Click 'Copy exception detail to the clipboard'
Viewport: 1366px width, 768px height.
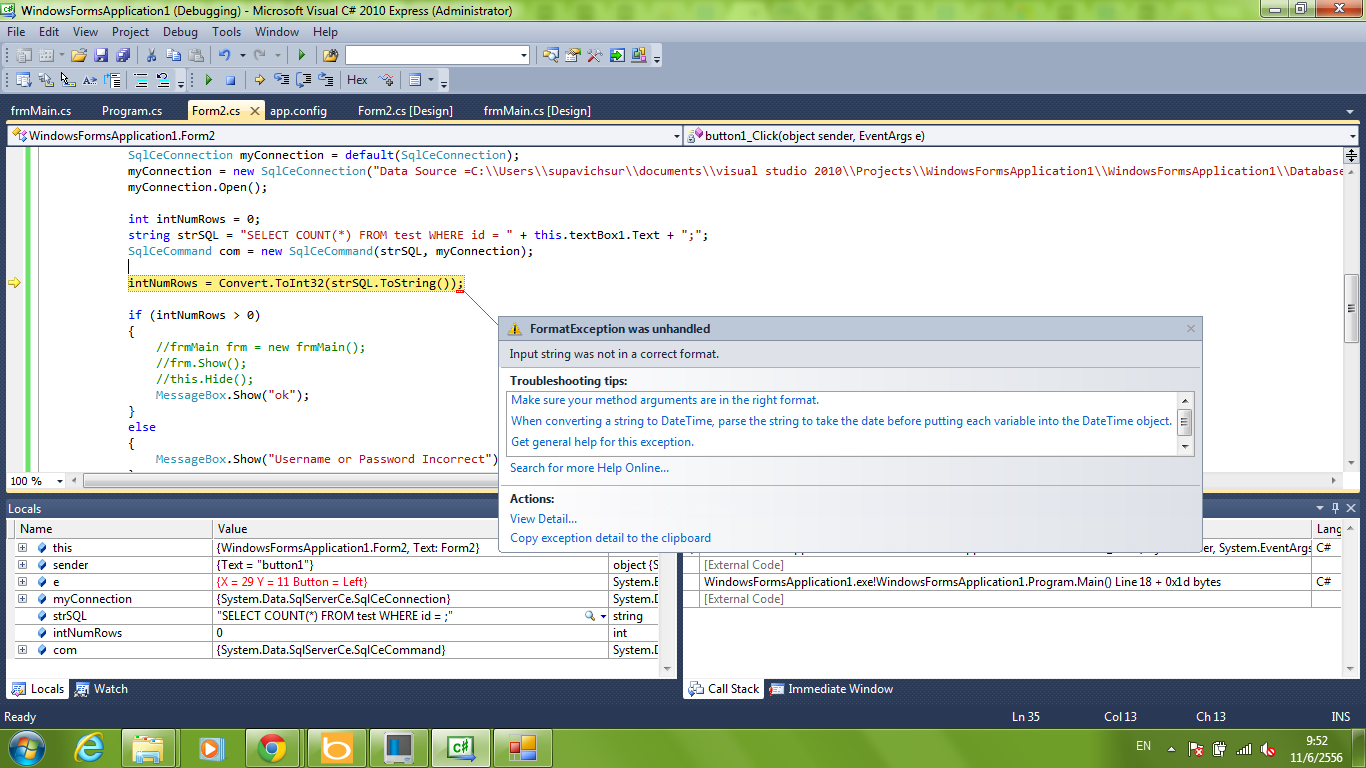[x=610, y=538]
